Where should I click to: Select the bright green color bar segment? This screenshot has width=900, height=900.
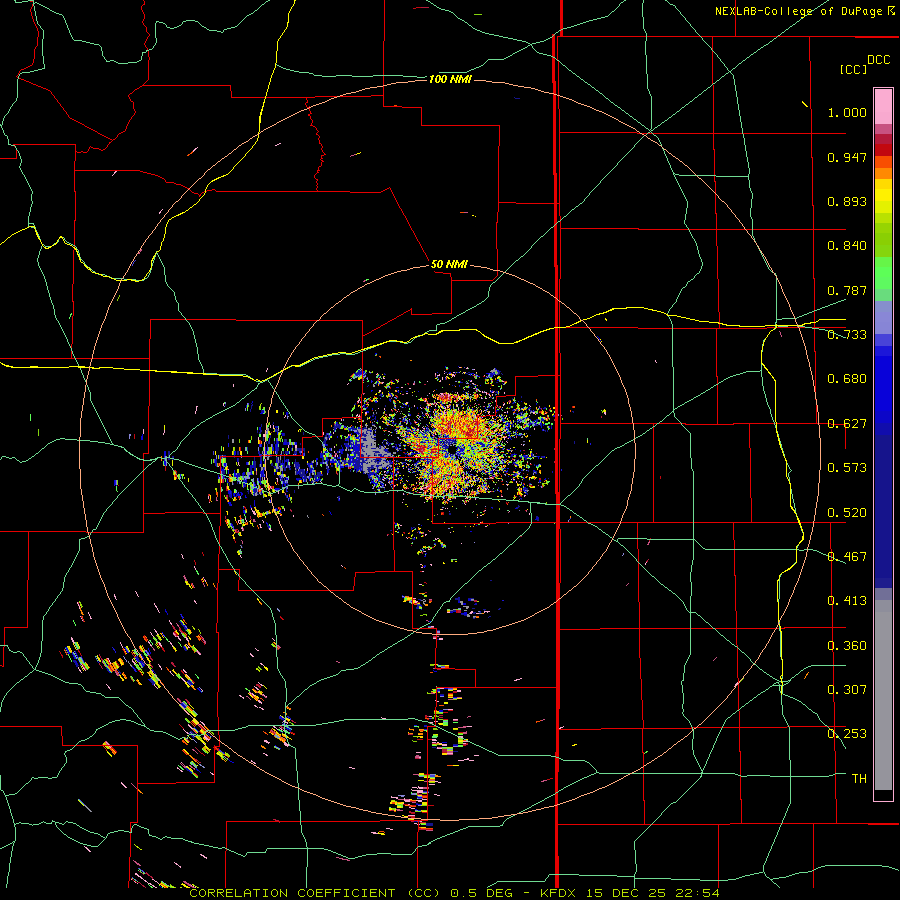[883, 272]
